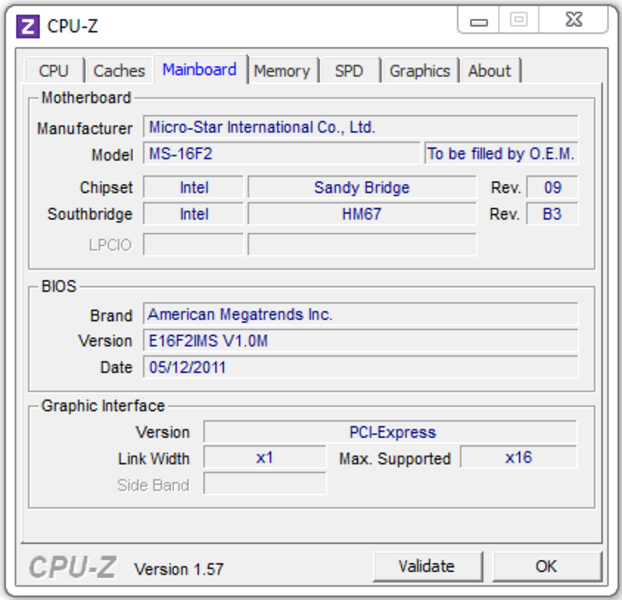This screenshot has width=622, height=600.
Task: Click the BIOS brand American Megatrends Inc.
Action: pos(360,314)
